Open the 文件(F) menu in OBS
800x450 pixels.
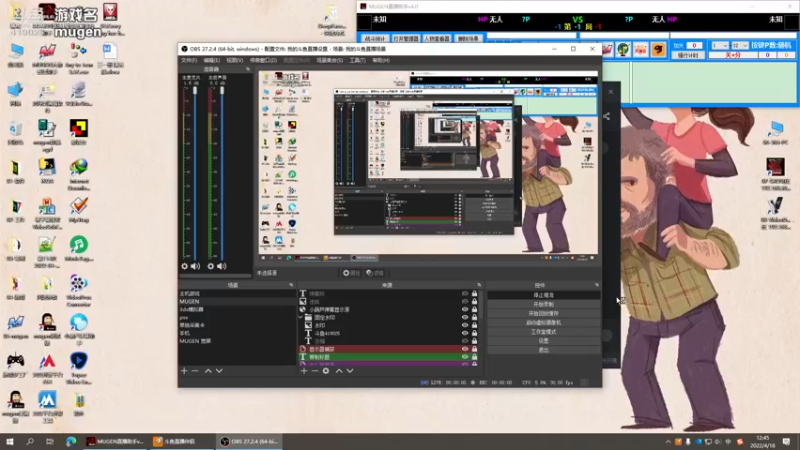(x=189, y=60)
